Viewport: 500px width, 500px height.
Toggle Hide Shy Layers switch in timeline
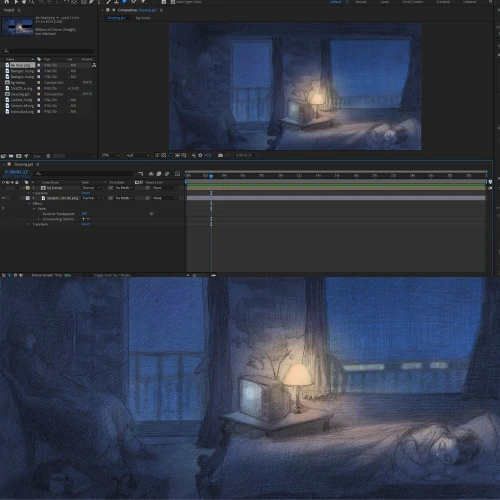click(151, 174)
